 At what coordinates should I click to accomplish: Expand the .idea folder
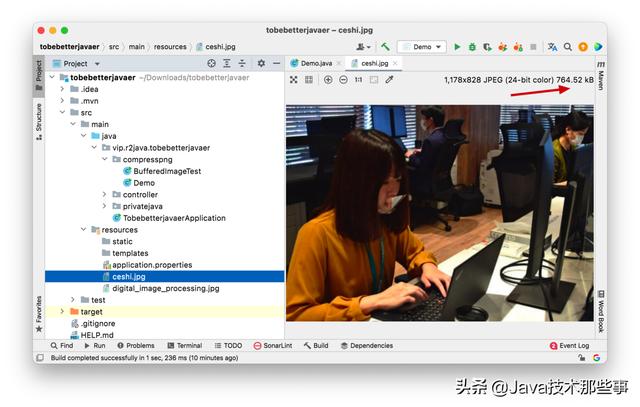point(62,89)
